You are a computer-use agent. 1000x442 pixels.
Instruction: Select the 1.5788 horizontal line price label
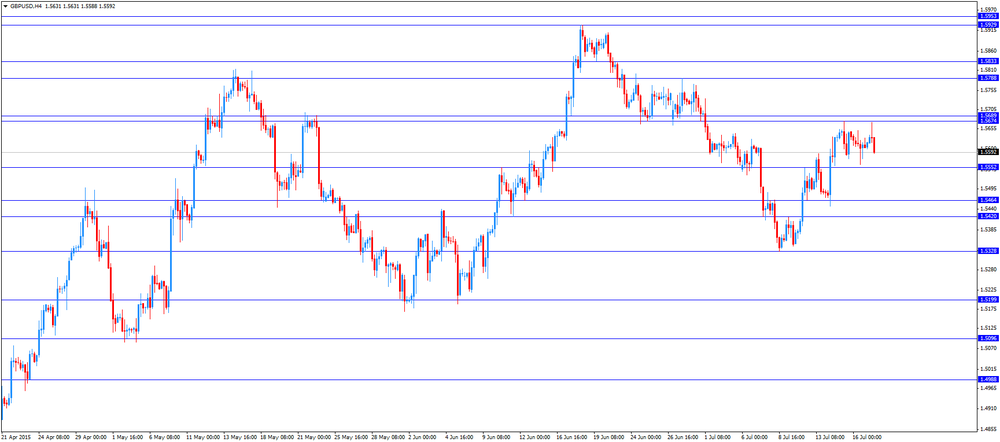pyautogui.click(x=987, y=78)
